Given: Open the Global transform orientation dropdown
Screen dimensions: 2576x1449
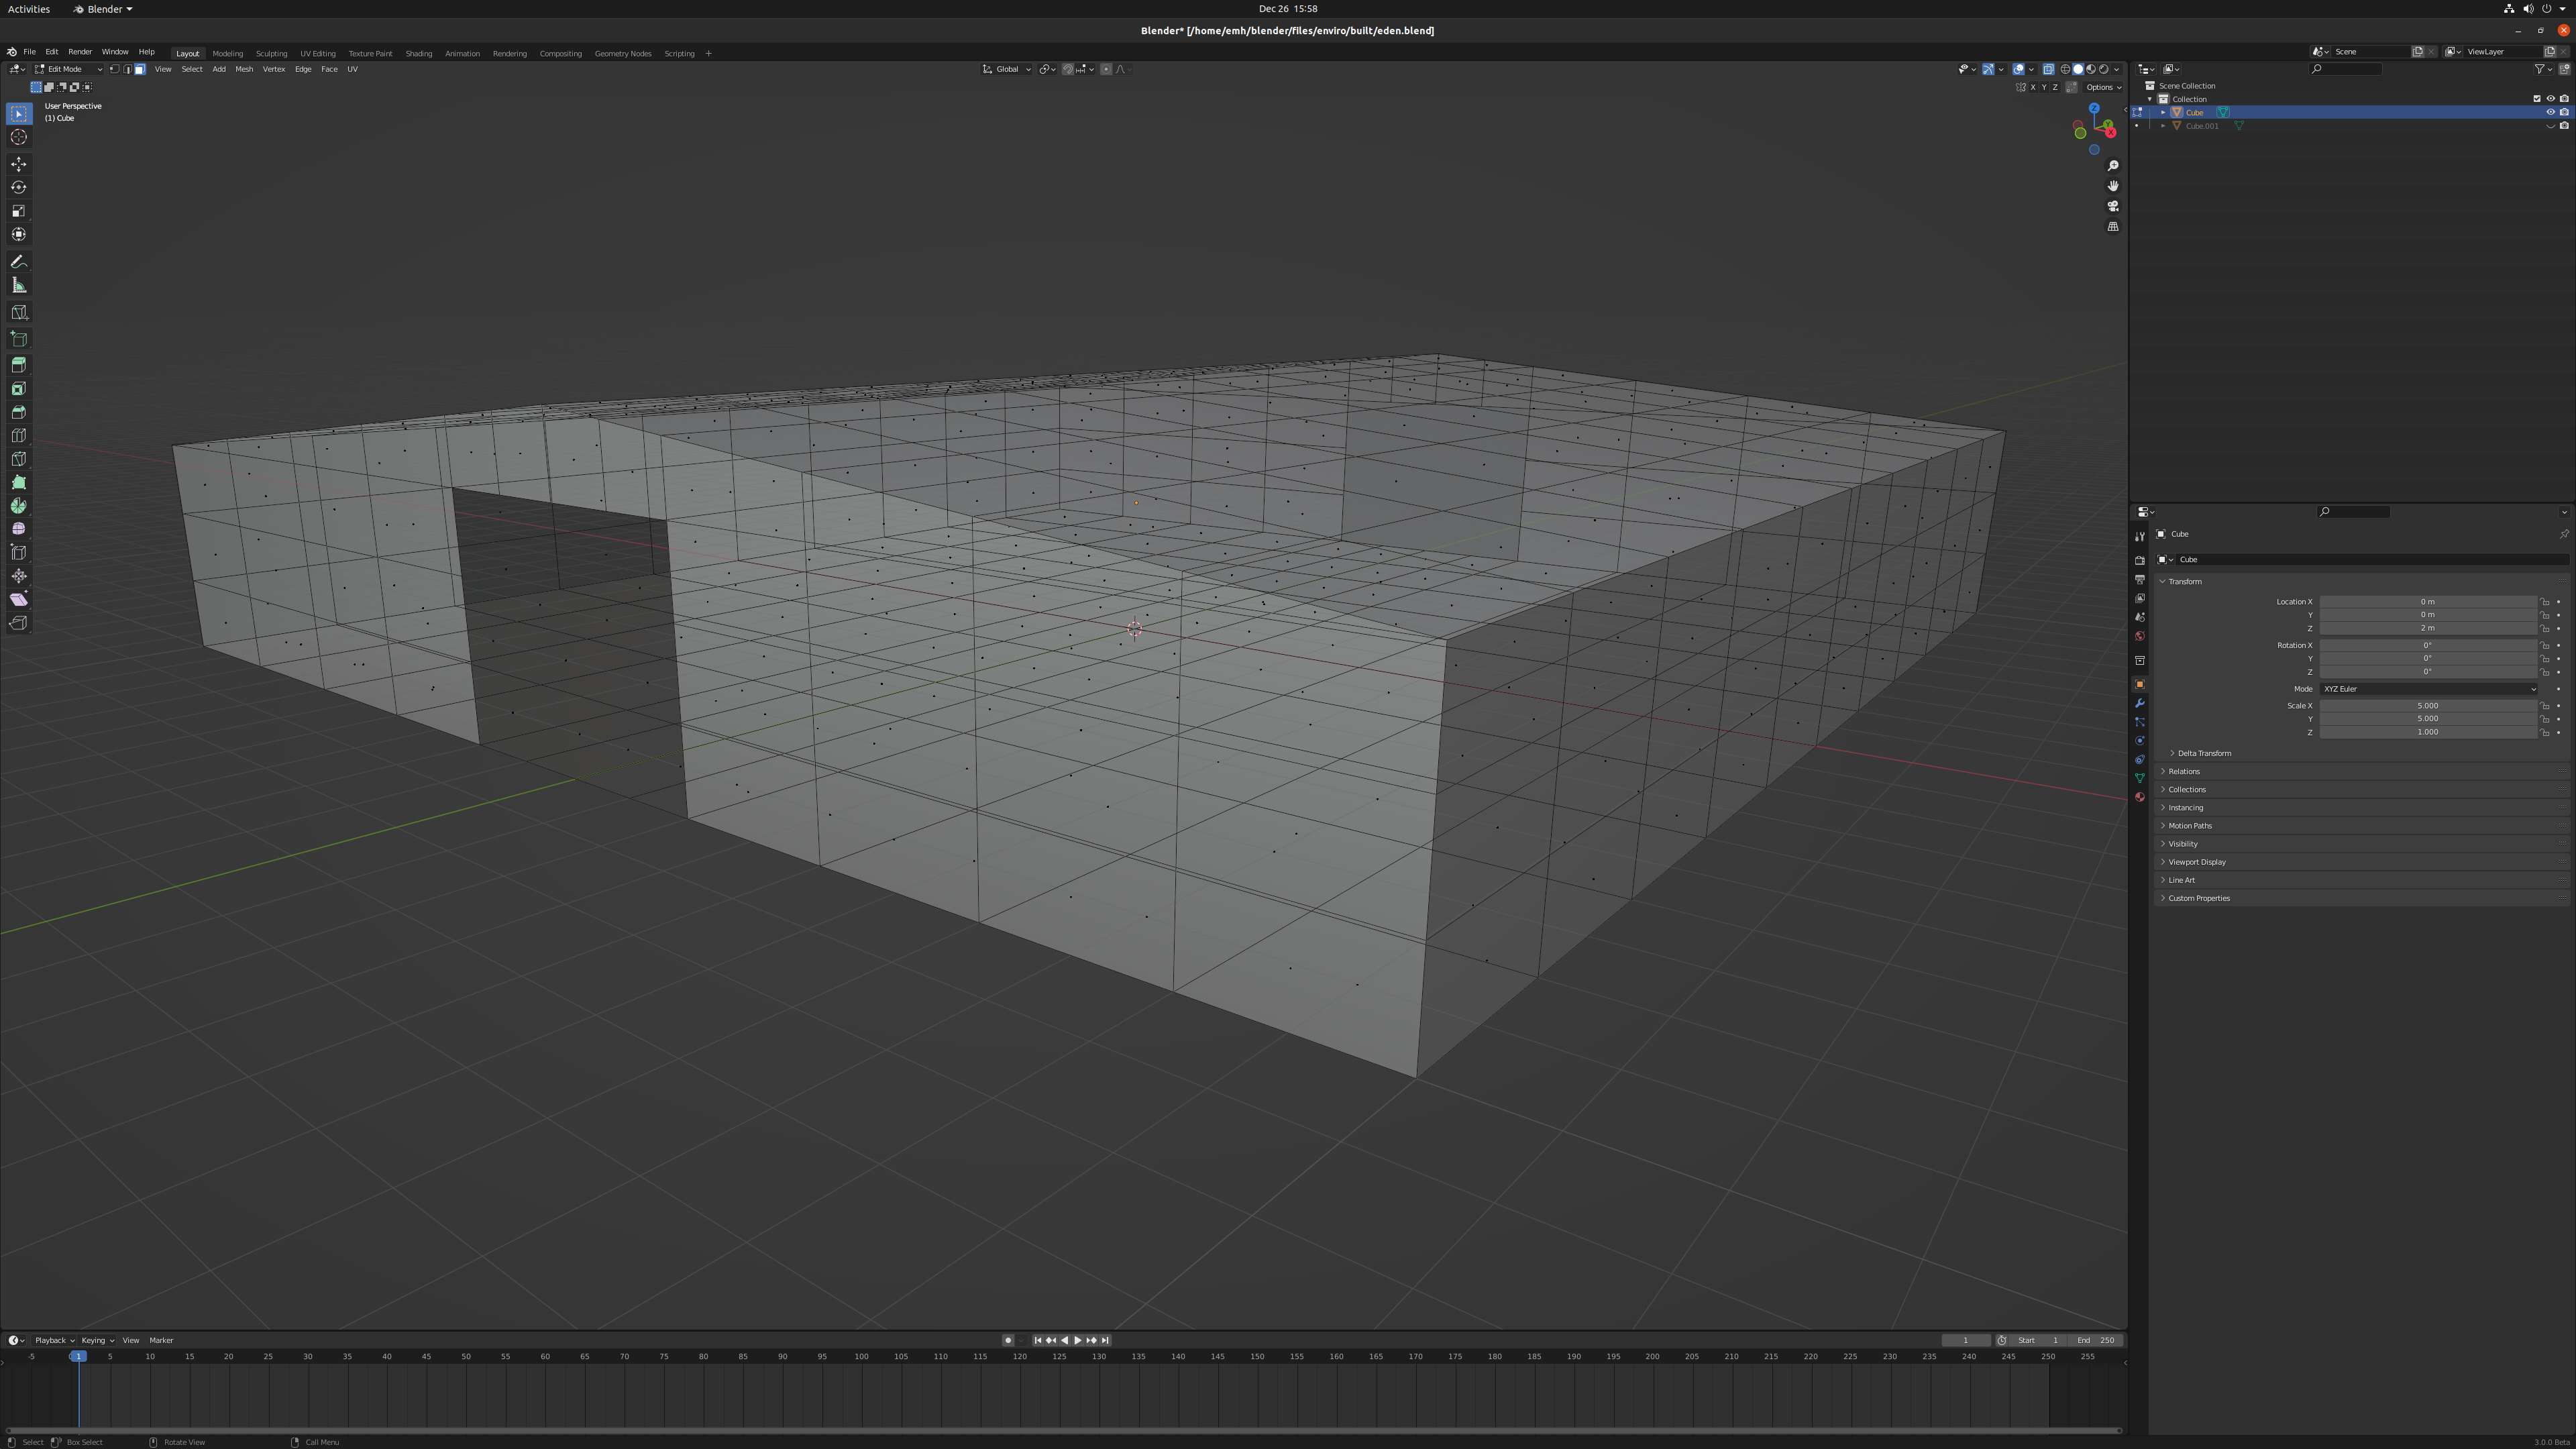Looking at the screenshot, I should [1007, 69].
